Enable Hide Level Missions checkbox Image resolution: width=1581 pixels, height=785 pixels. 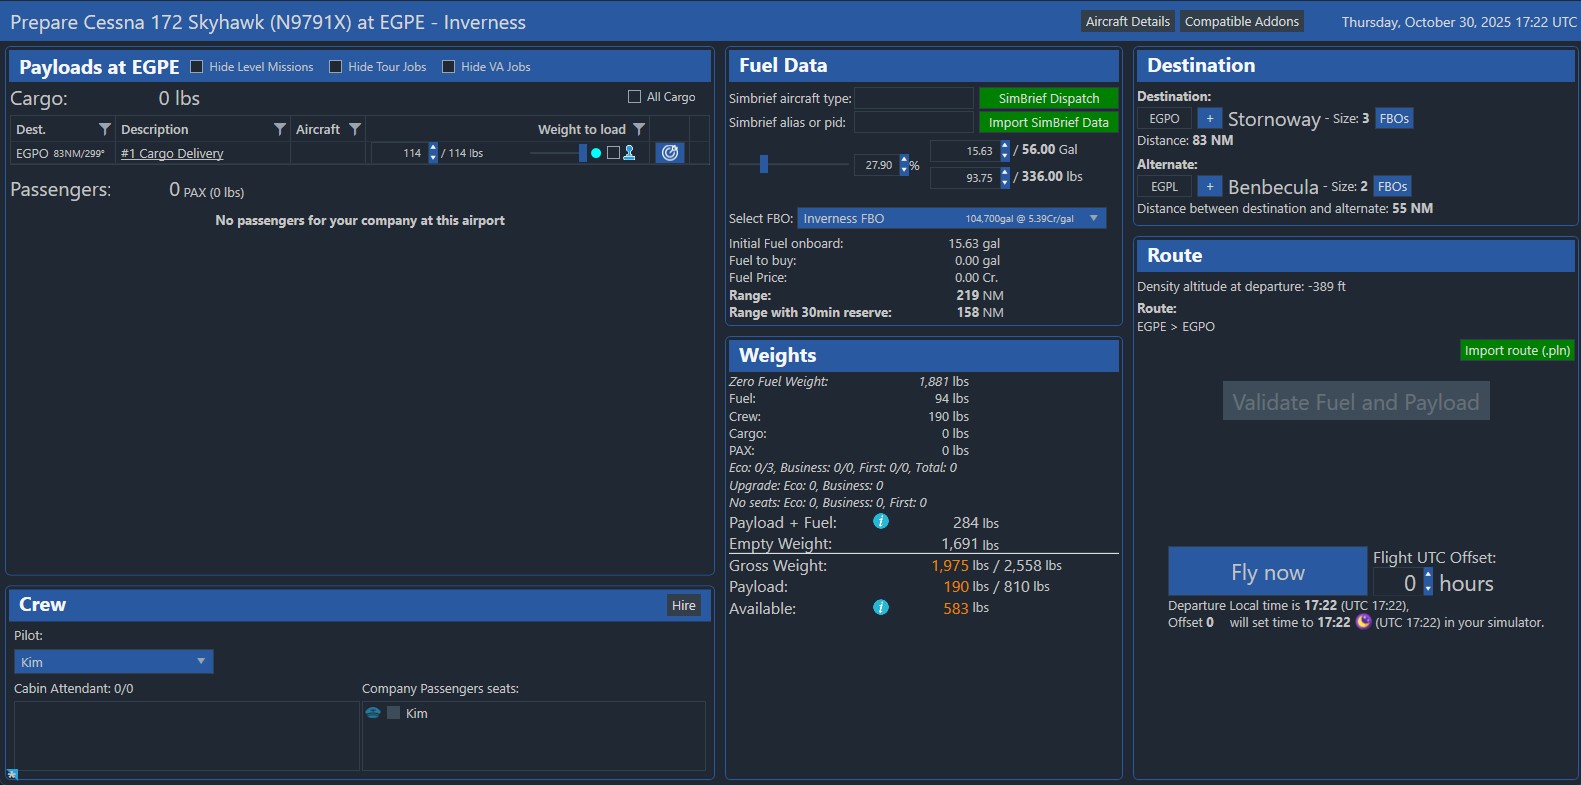tap(197, 67)
